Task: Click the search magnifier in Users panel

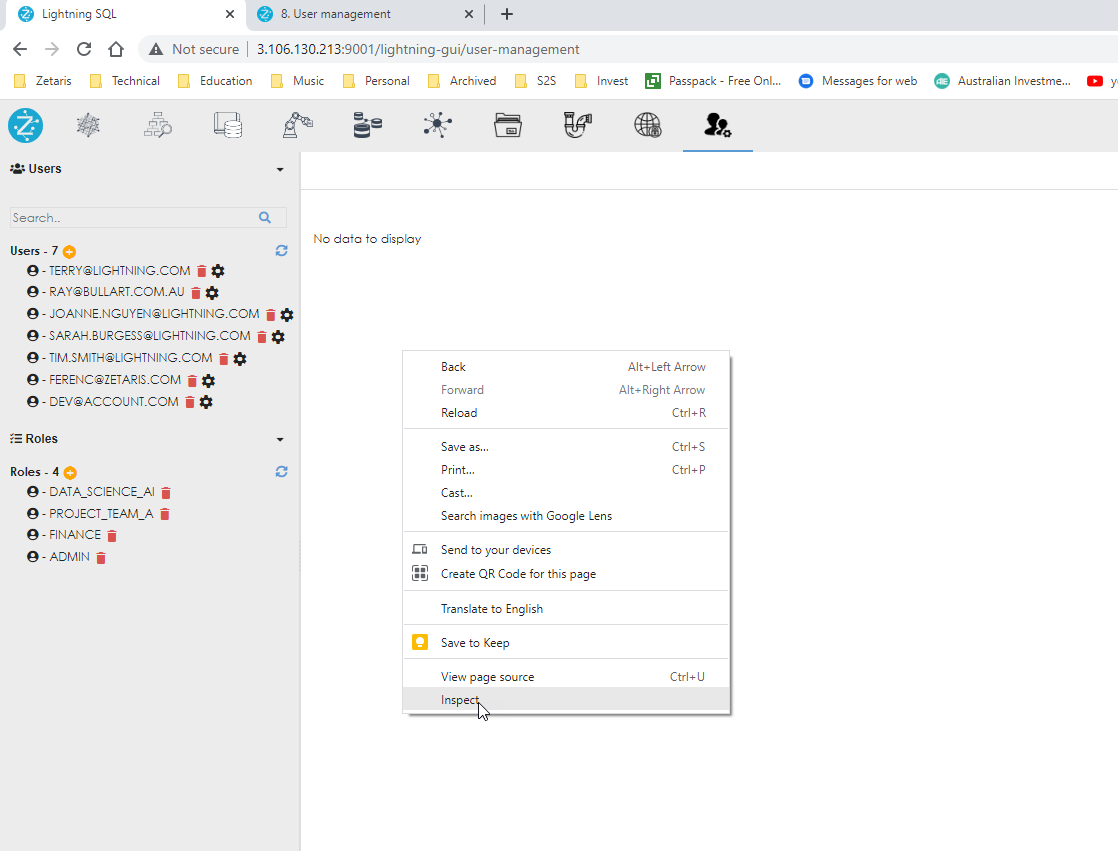Action: 265,218
